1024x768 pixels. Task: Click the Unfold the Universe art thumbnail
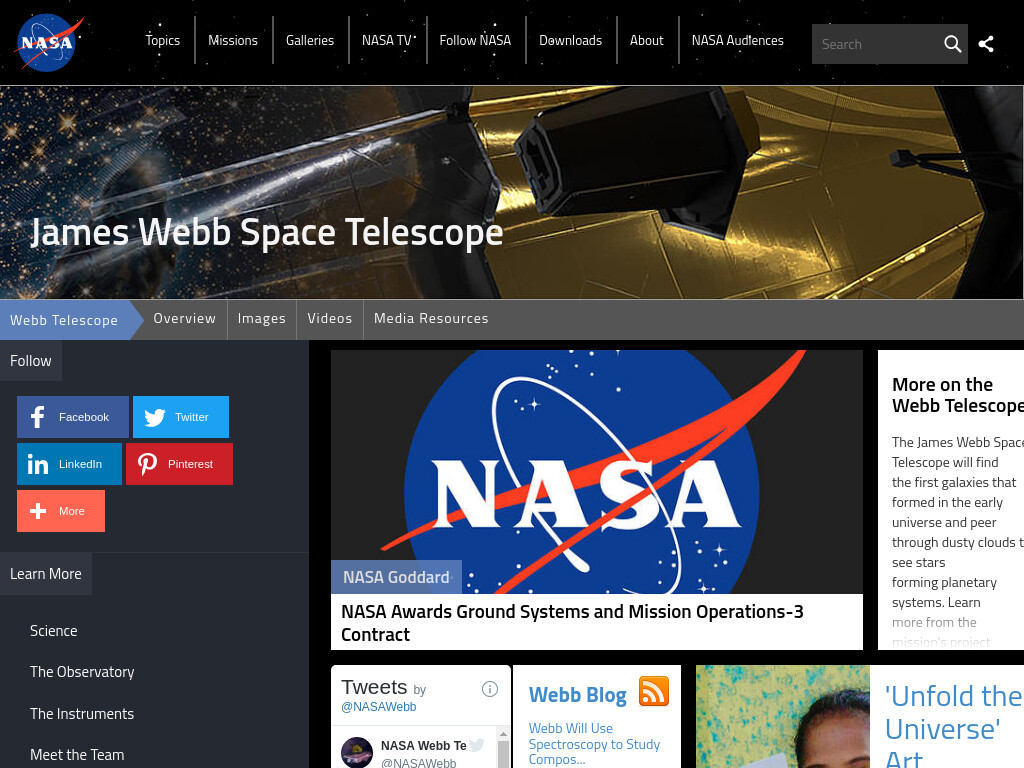click(783, 717)
